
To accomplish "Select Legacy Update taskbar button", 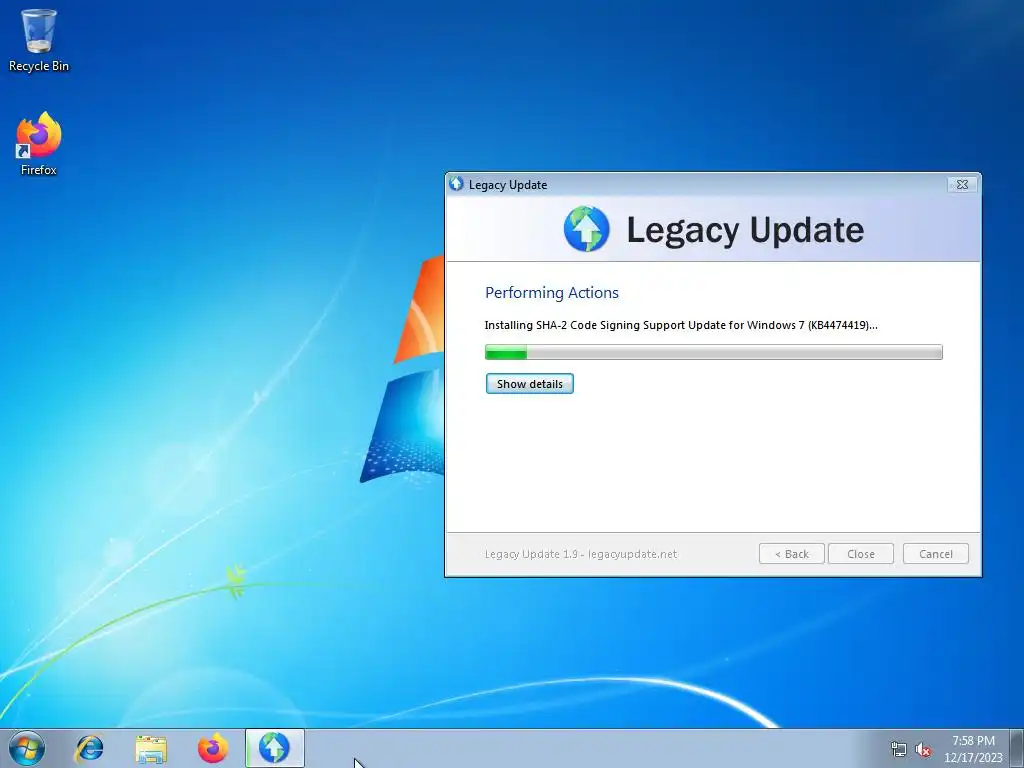I will point(274,748).
